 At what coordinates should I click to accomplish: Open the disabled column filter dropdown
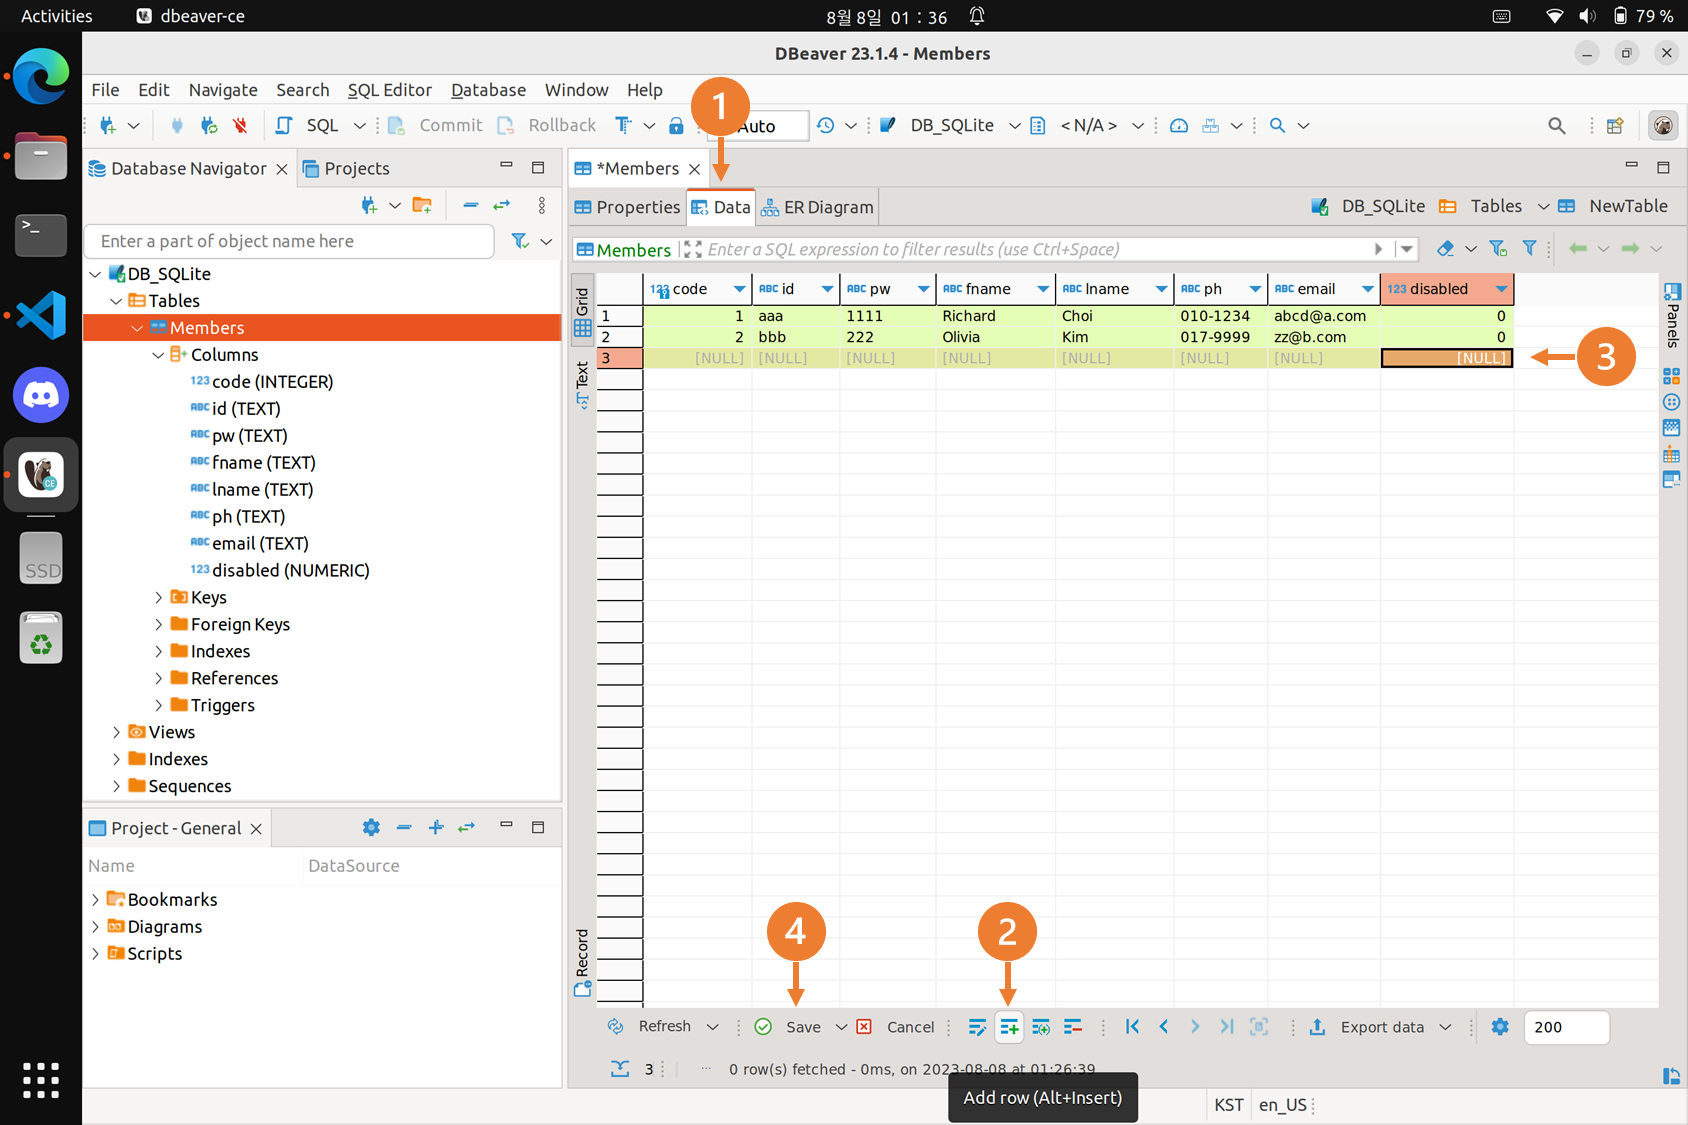point(1501,289)
